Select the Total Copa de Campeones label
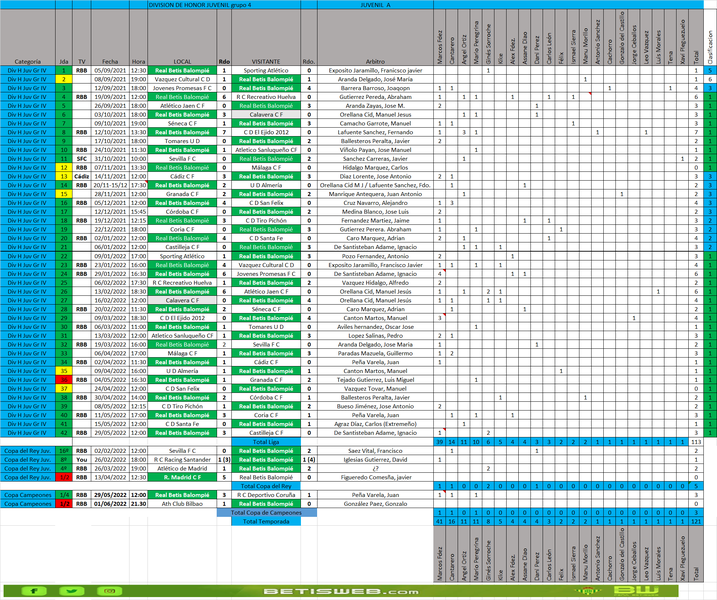This screenshot has width=717, height=600. 266,513
